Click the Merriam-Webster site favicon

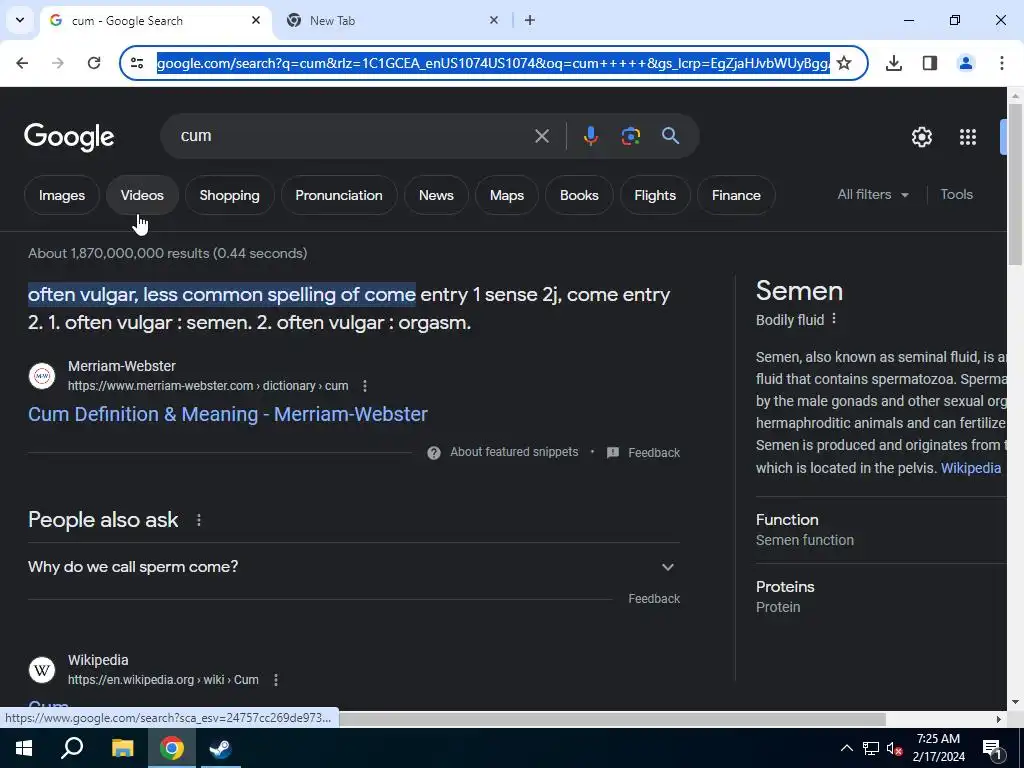tap(42, 376)
